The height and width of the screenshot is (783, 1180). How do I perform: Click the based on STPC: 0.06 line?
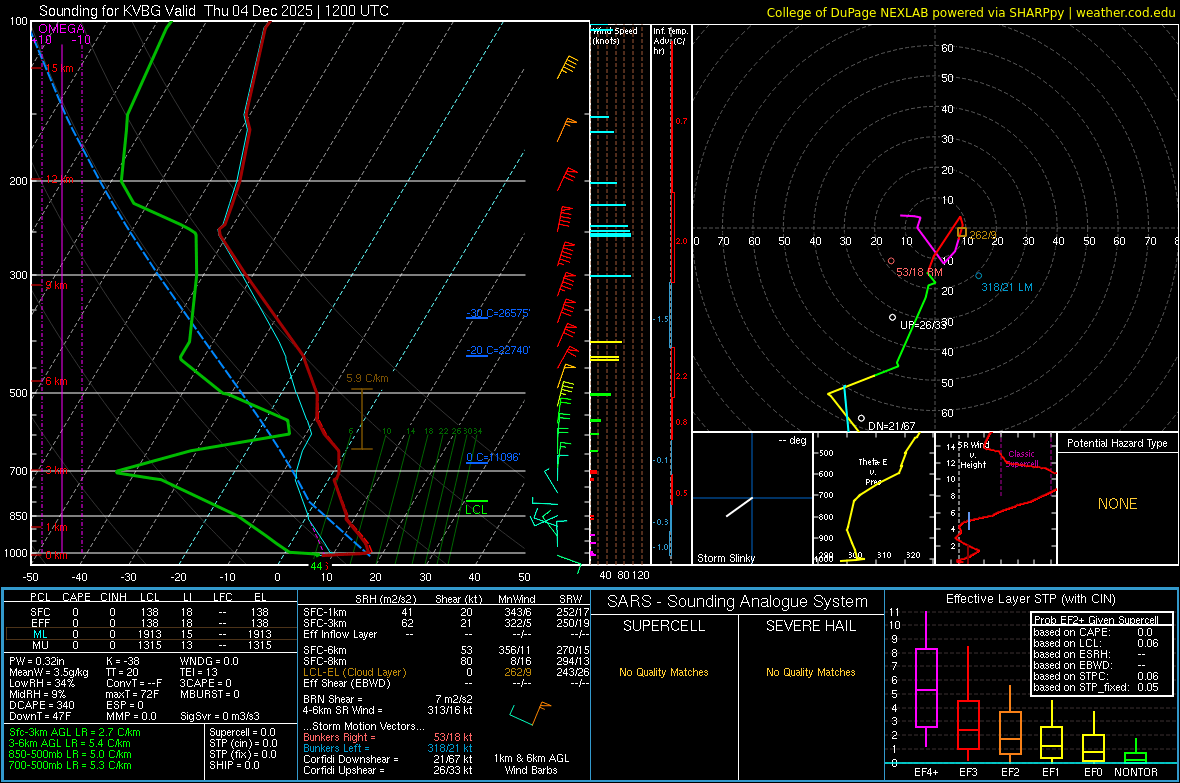click(x=1096, y=676)
